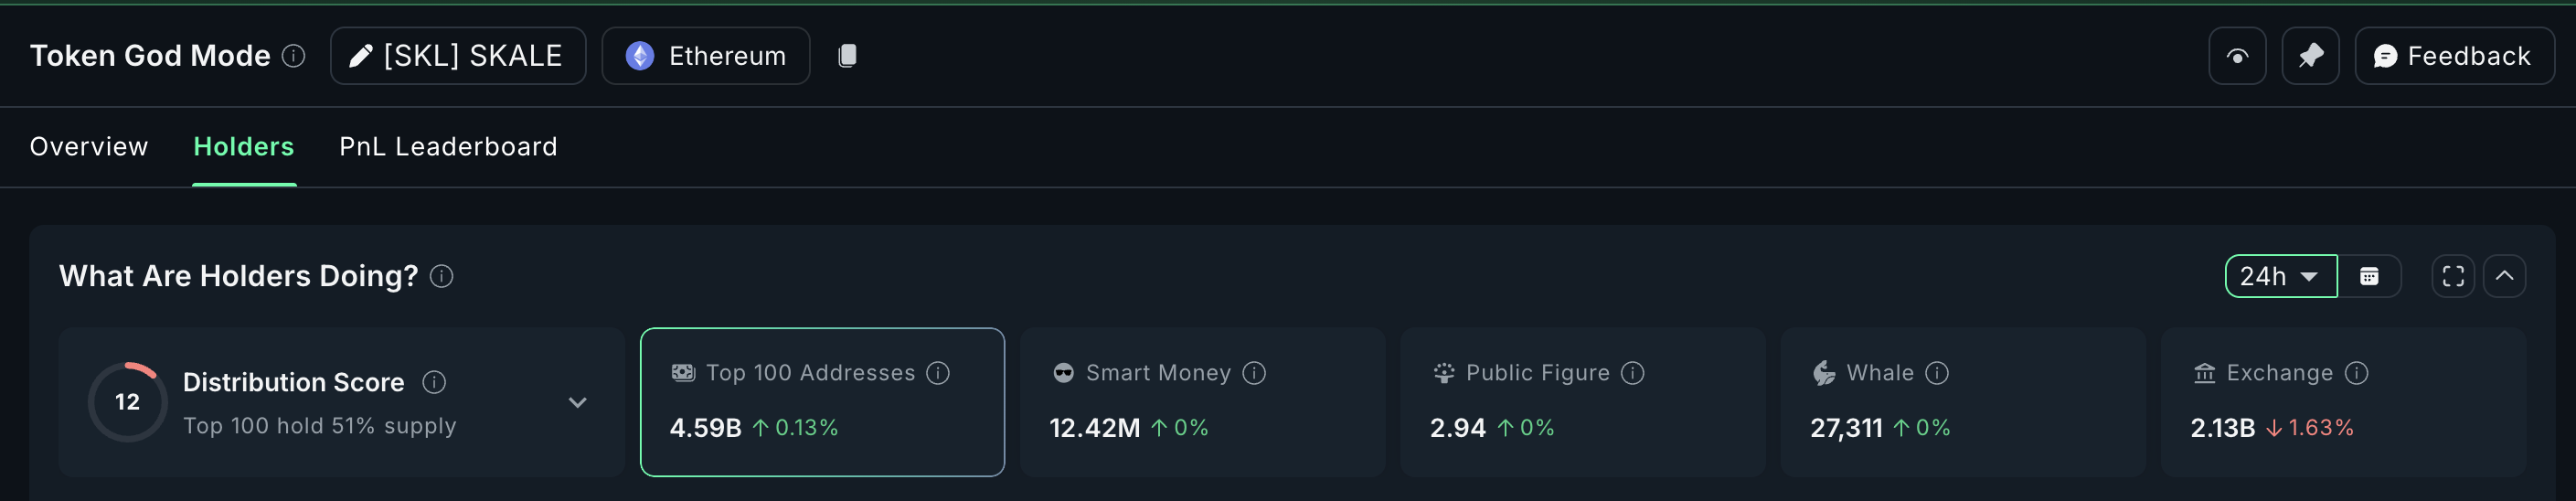Open the calendar date picker icon
This screenshot has height=501, width=2576.
coord(2368,276)
